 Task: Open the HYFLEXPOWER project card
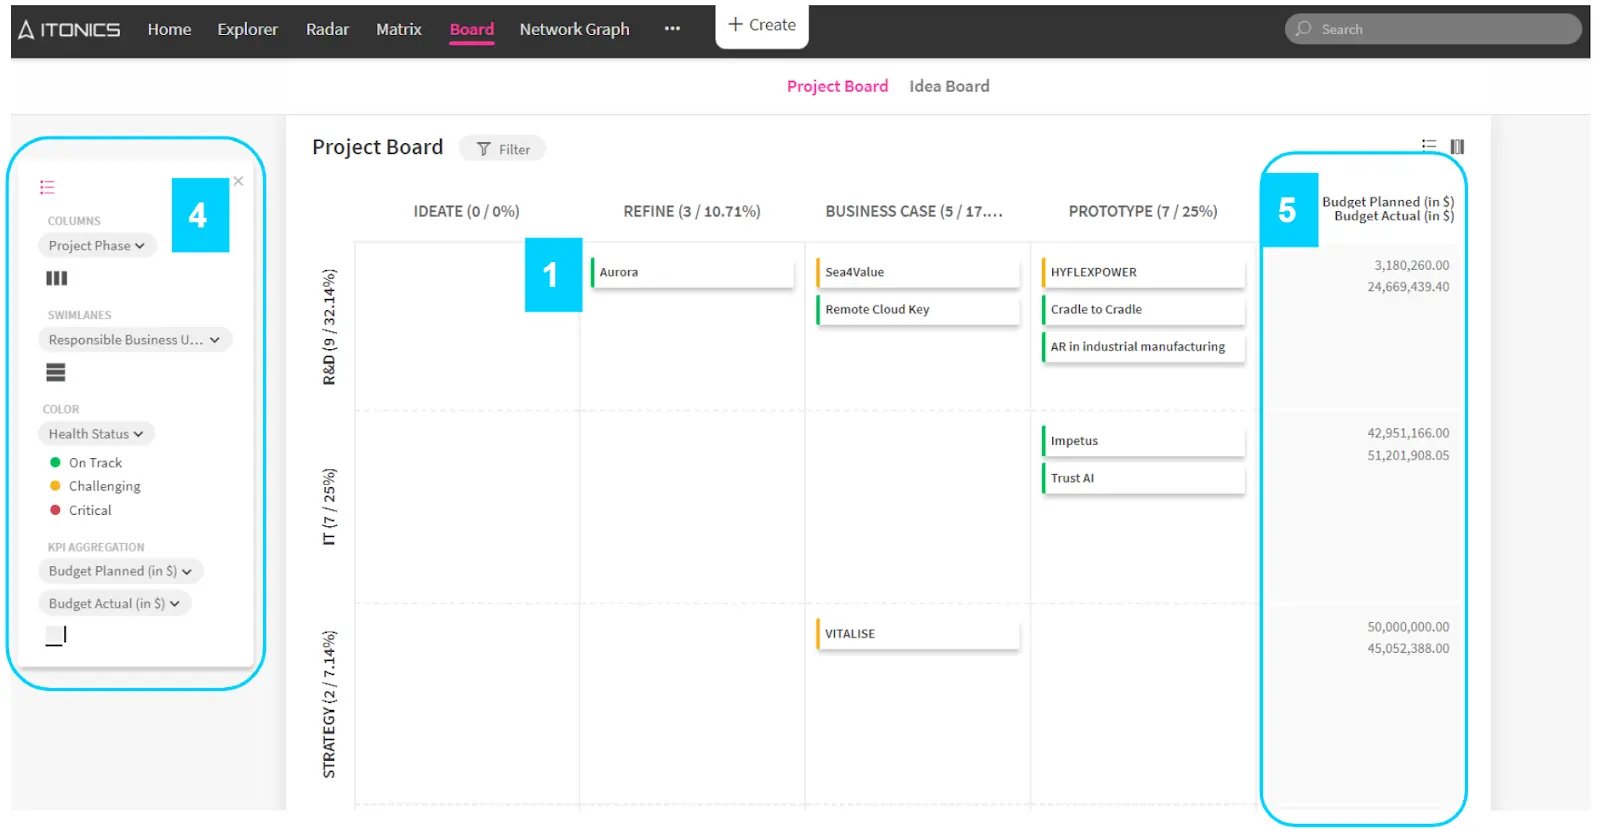point(1143,272)
